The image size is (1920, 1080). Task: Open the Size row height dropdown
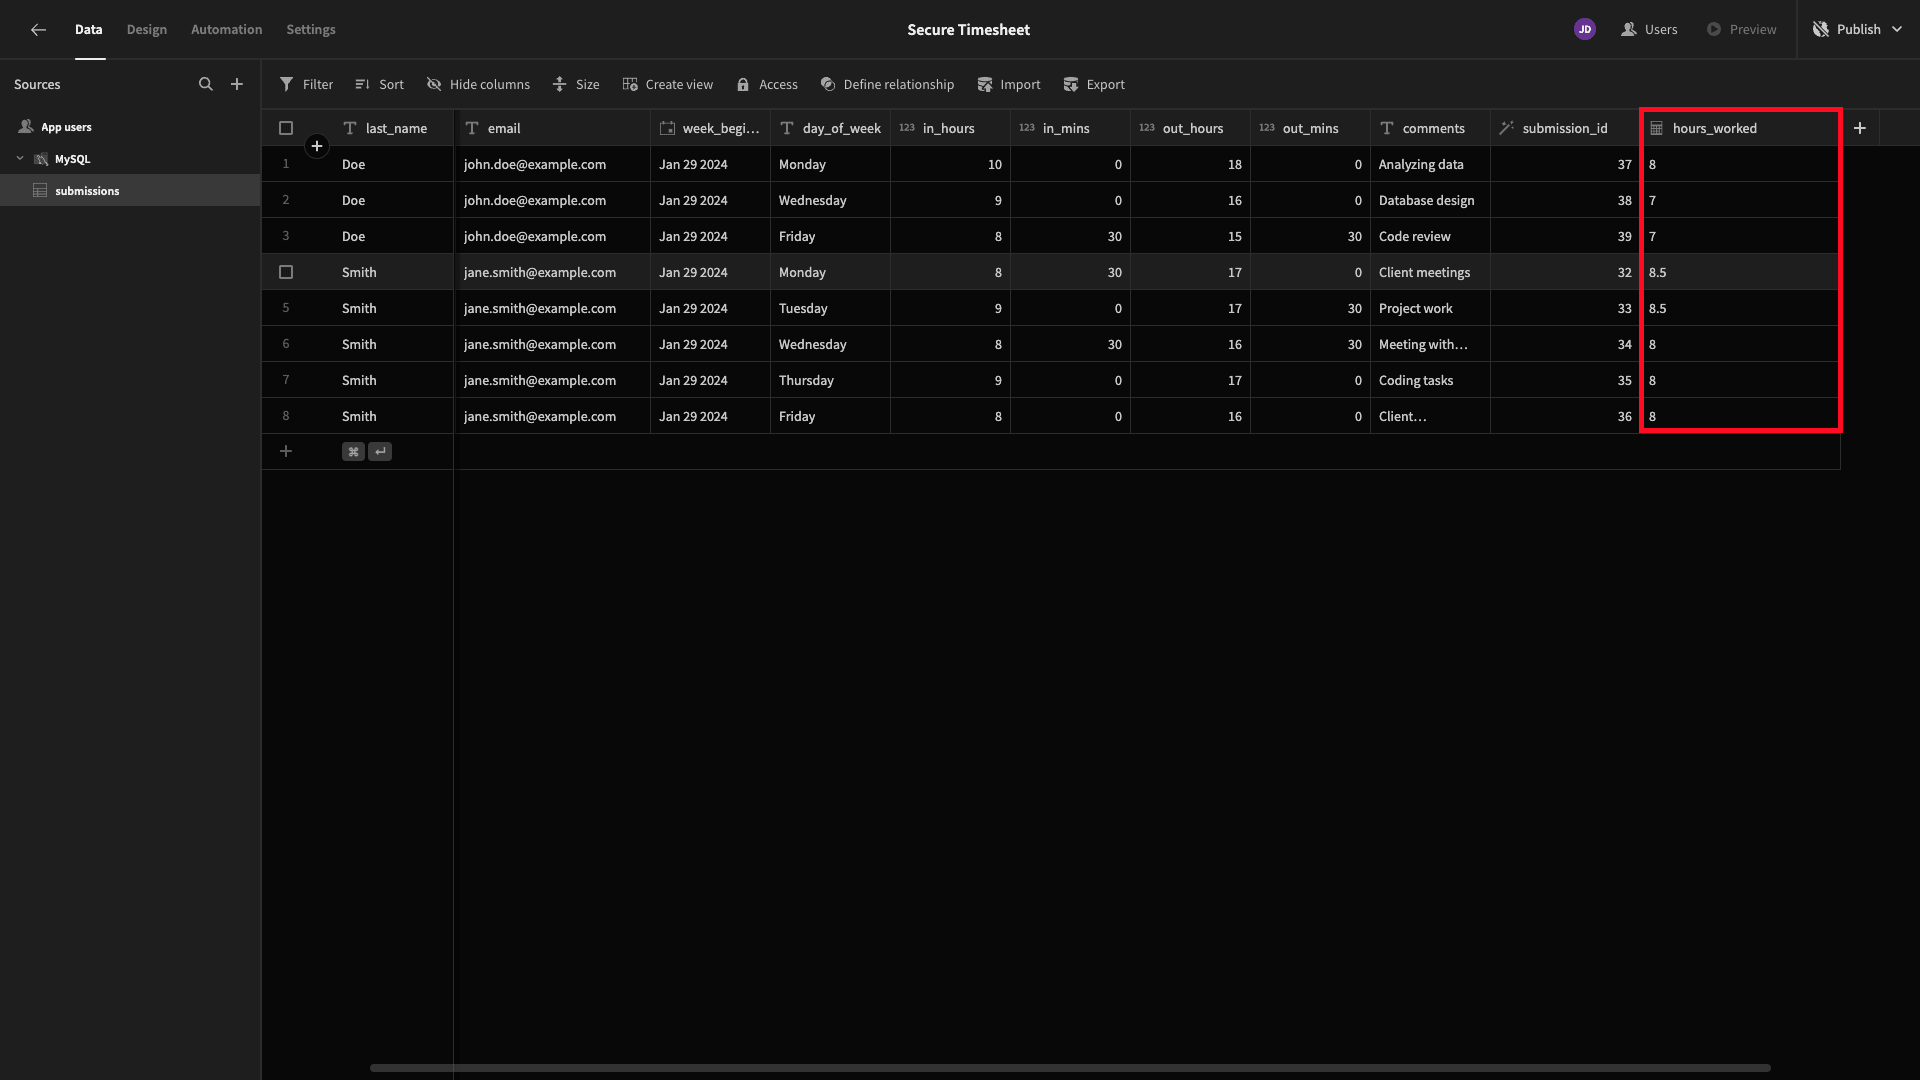coord(576,84)
